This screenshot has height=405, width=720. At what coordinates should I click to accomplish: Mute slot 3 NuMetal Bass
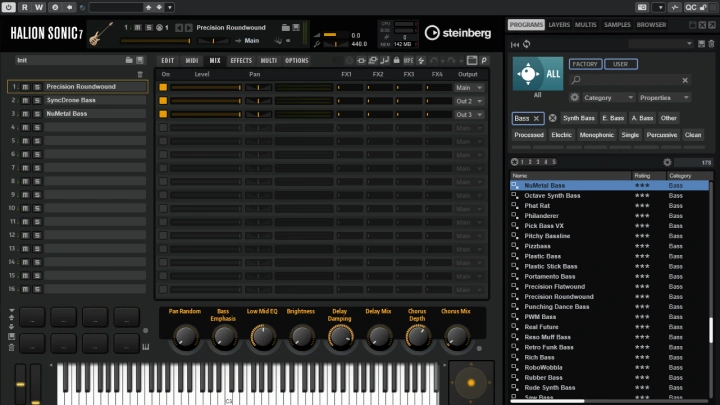[26, 113]
